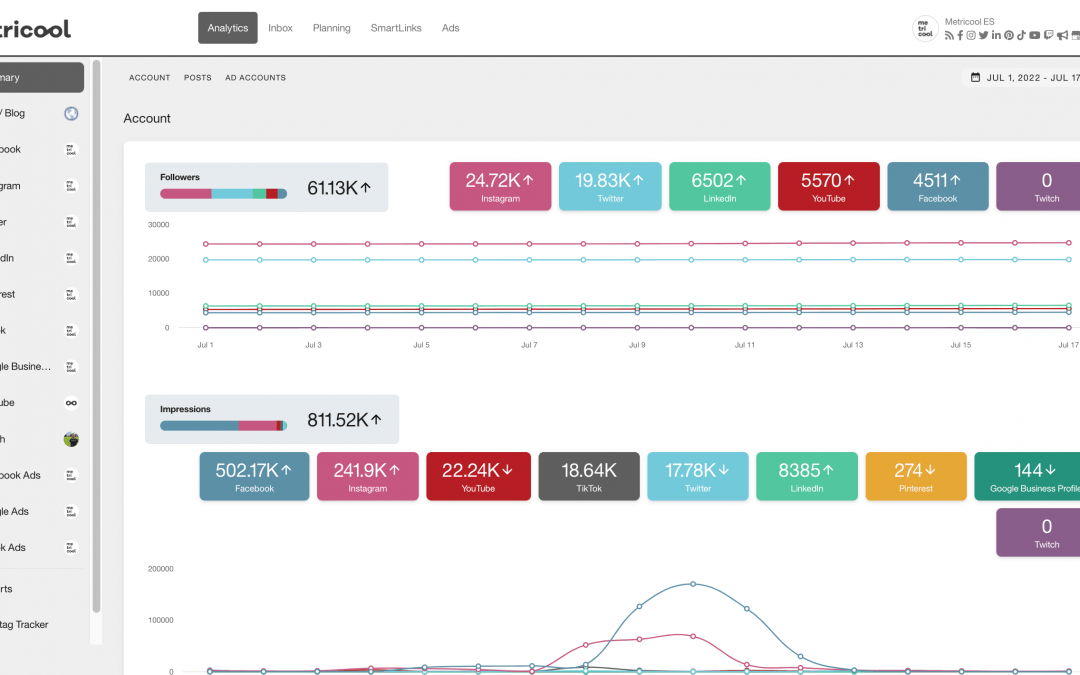Click the Facebook icon under Metricool ES
Viewport: 1080px width, 675px height.
pyautogui.click(x=960, y=35)
